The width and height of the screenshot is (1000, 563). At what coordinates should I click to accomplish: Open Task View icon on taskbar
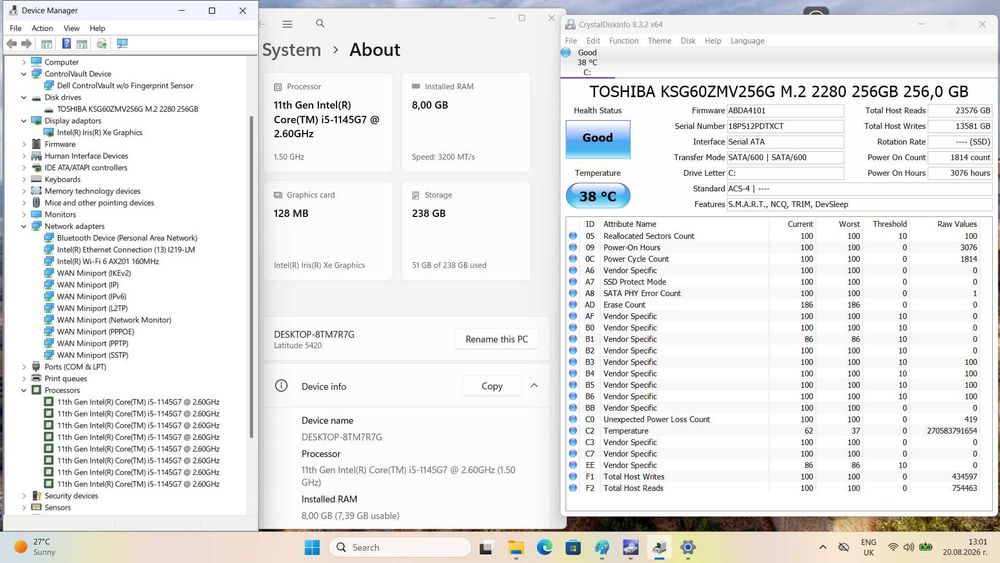(x=486, y=547)
